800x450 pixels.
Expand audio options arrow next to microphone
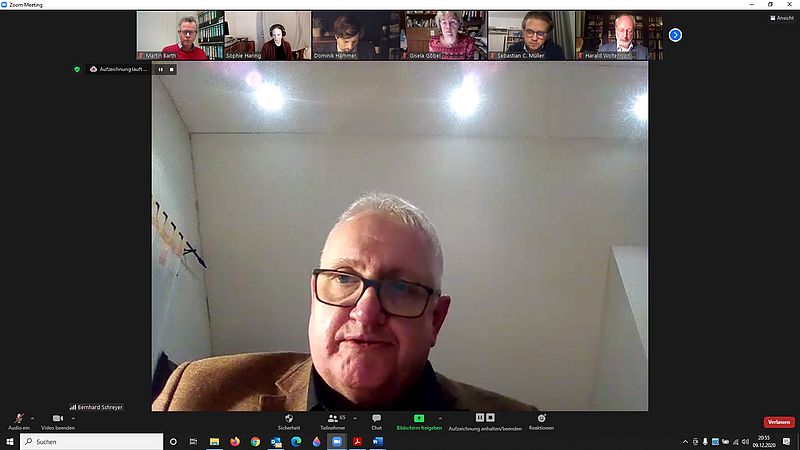point(33,417)
